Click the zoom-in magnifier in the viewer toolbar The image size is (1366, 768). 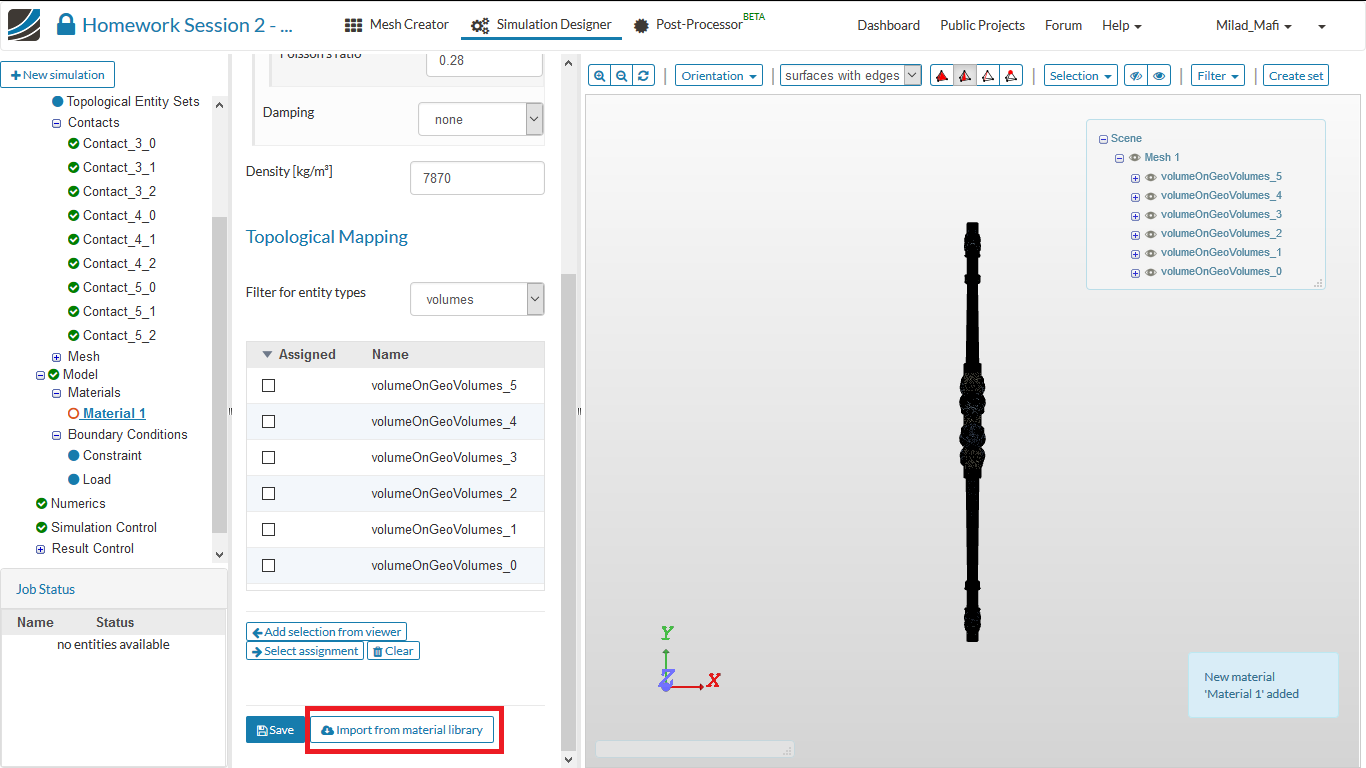(x=599, y=76)
